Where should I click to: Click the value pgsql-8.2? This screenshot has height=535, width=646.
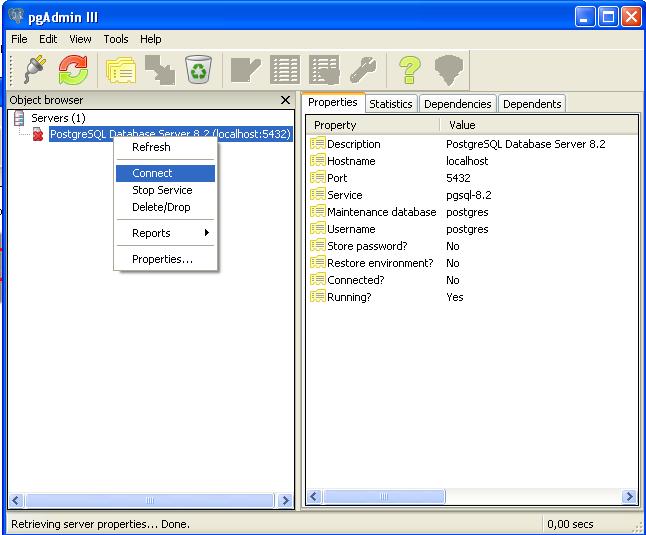coord(469,195)
